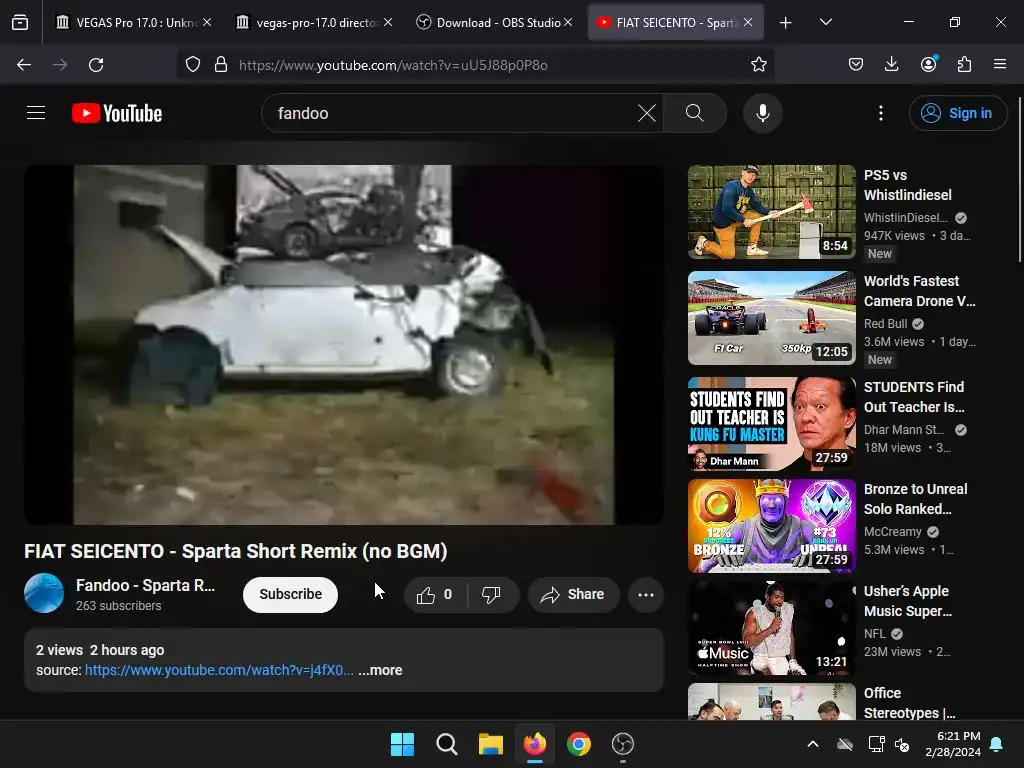Open Usher's Apple Music Super Bowl thumbnail

coord(771,628)
